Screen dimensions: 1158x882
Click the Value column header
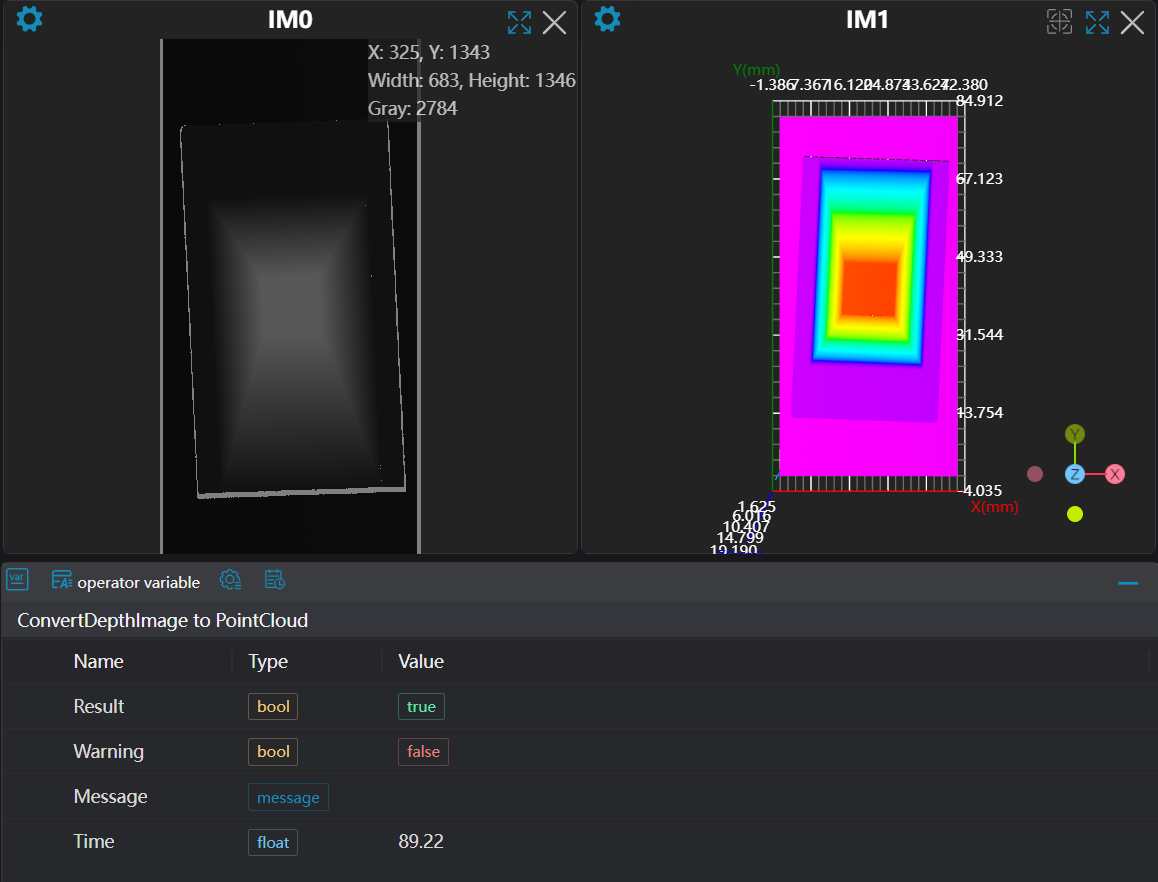tap(421, 661)
